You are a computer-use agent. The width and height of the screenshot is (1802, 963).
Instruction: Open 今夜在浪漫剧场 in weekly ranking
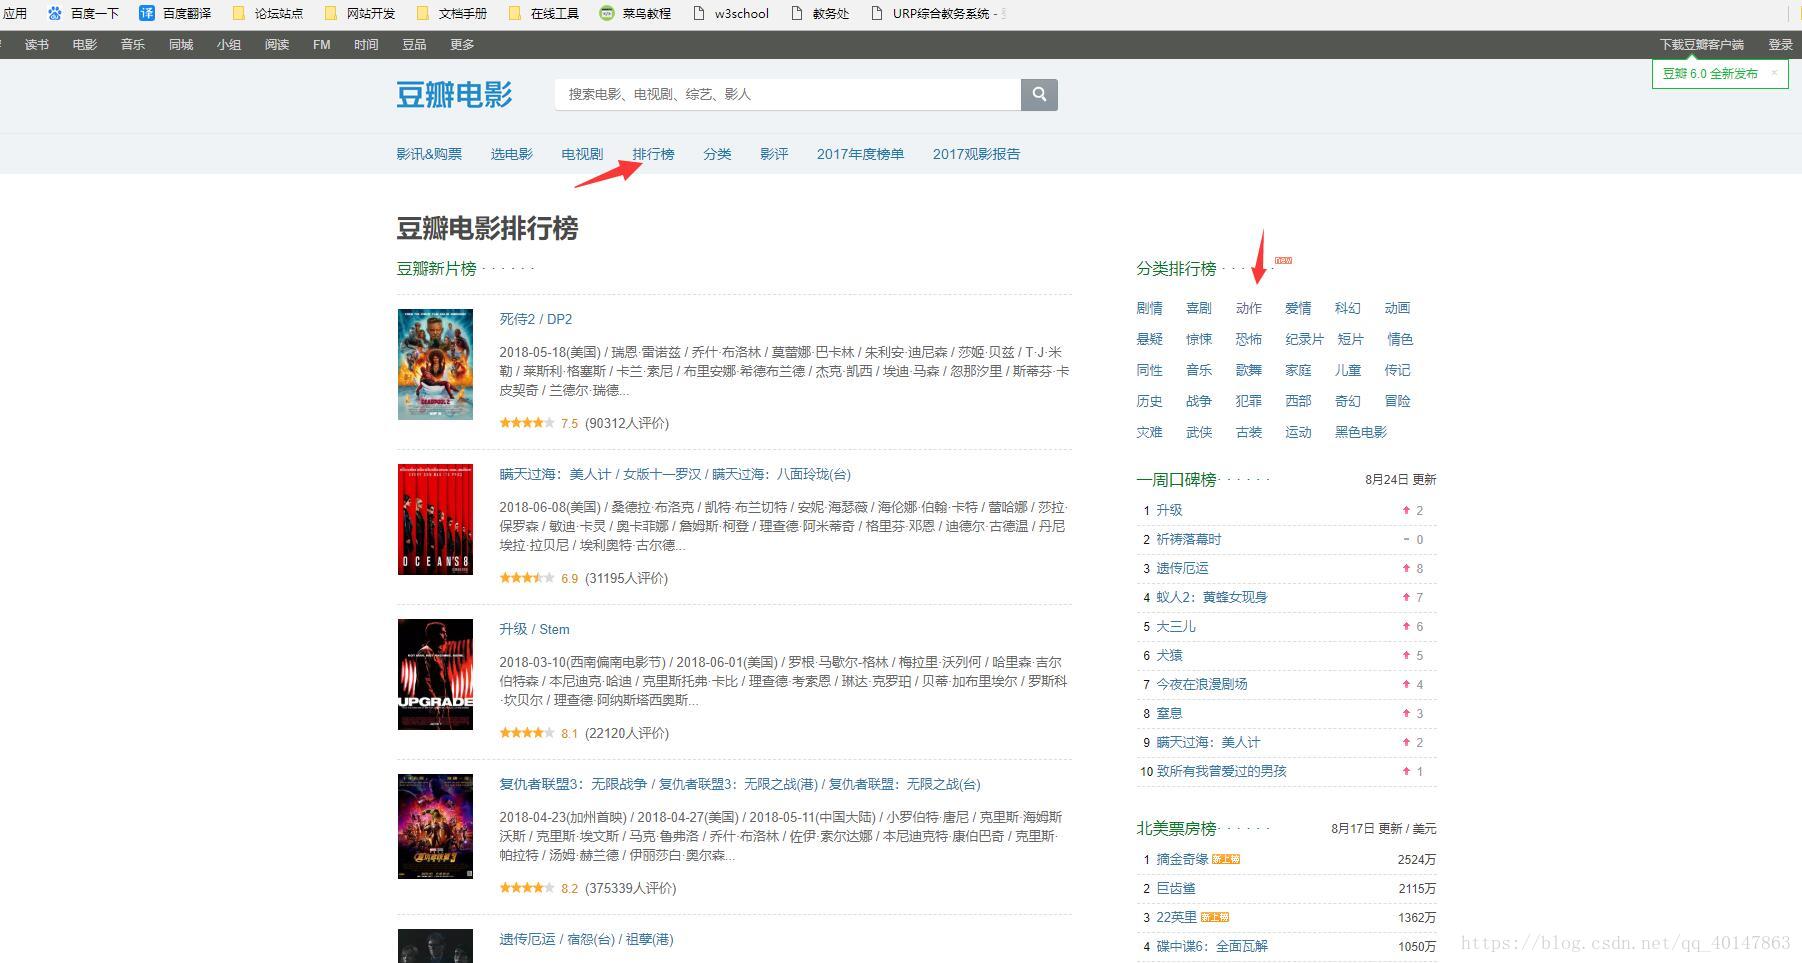pos(1202,684)
